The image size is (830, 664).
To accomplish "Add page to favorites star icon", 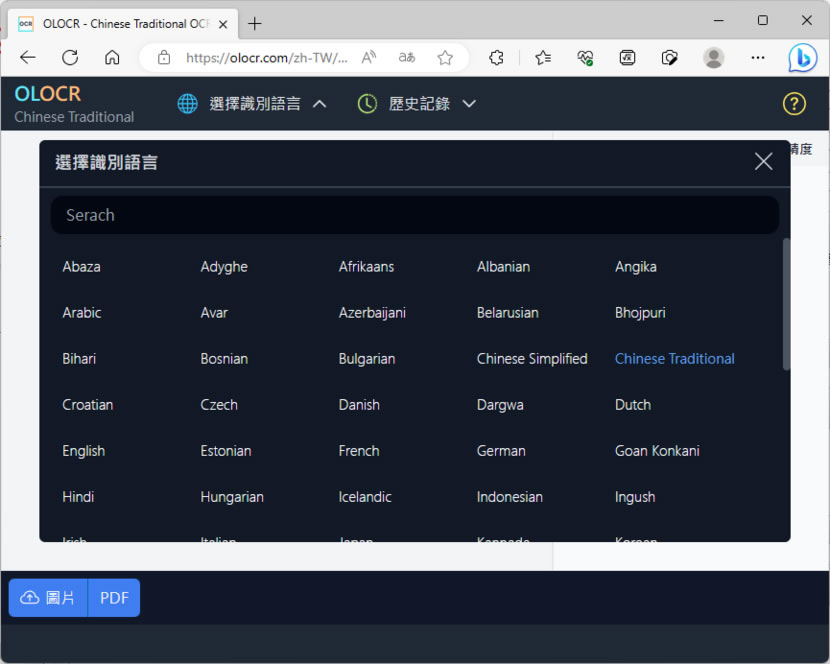I will point(445,58).
